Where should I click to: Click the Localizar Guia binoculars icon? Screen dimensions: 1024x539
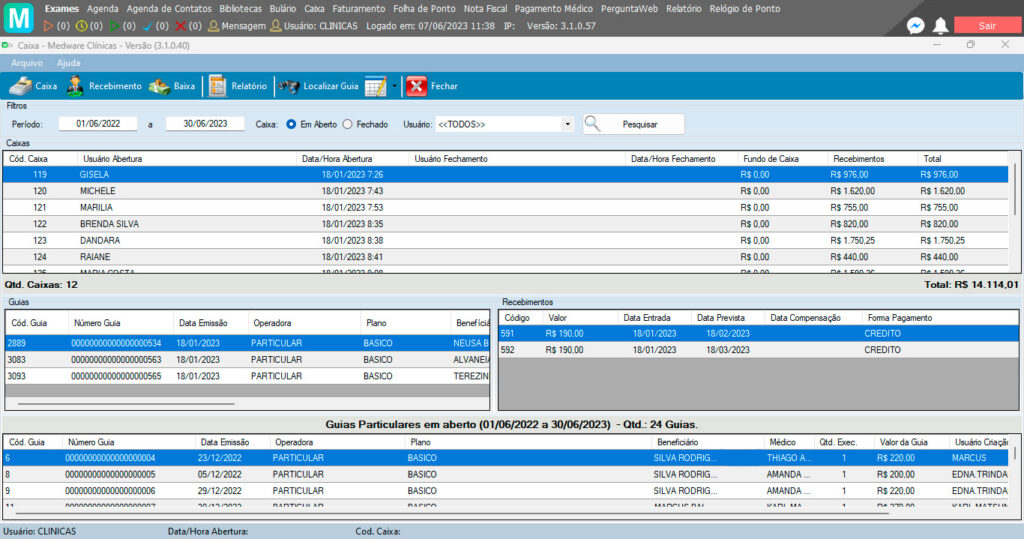(289, 86)
